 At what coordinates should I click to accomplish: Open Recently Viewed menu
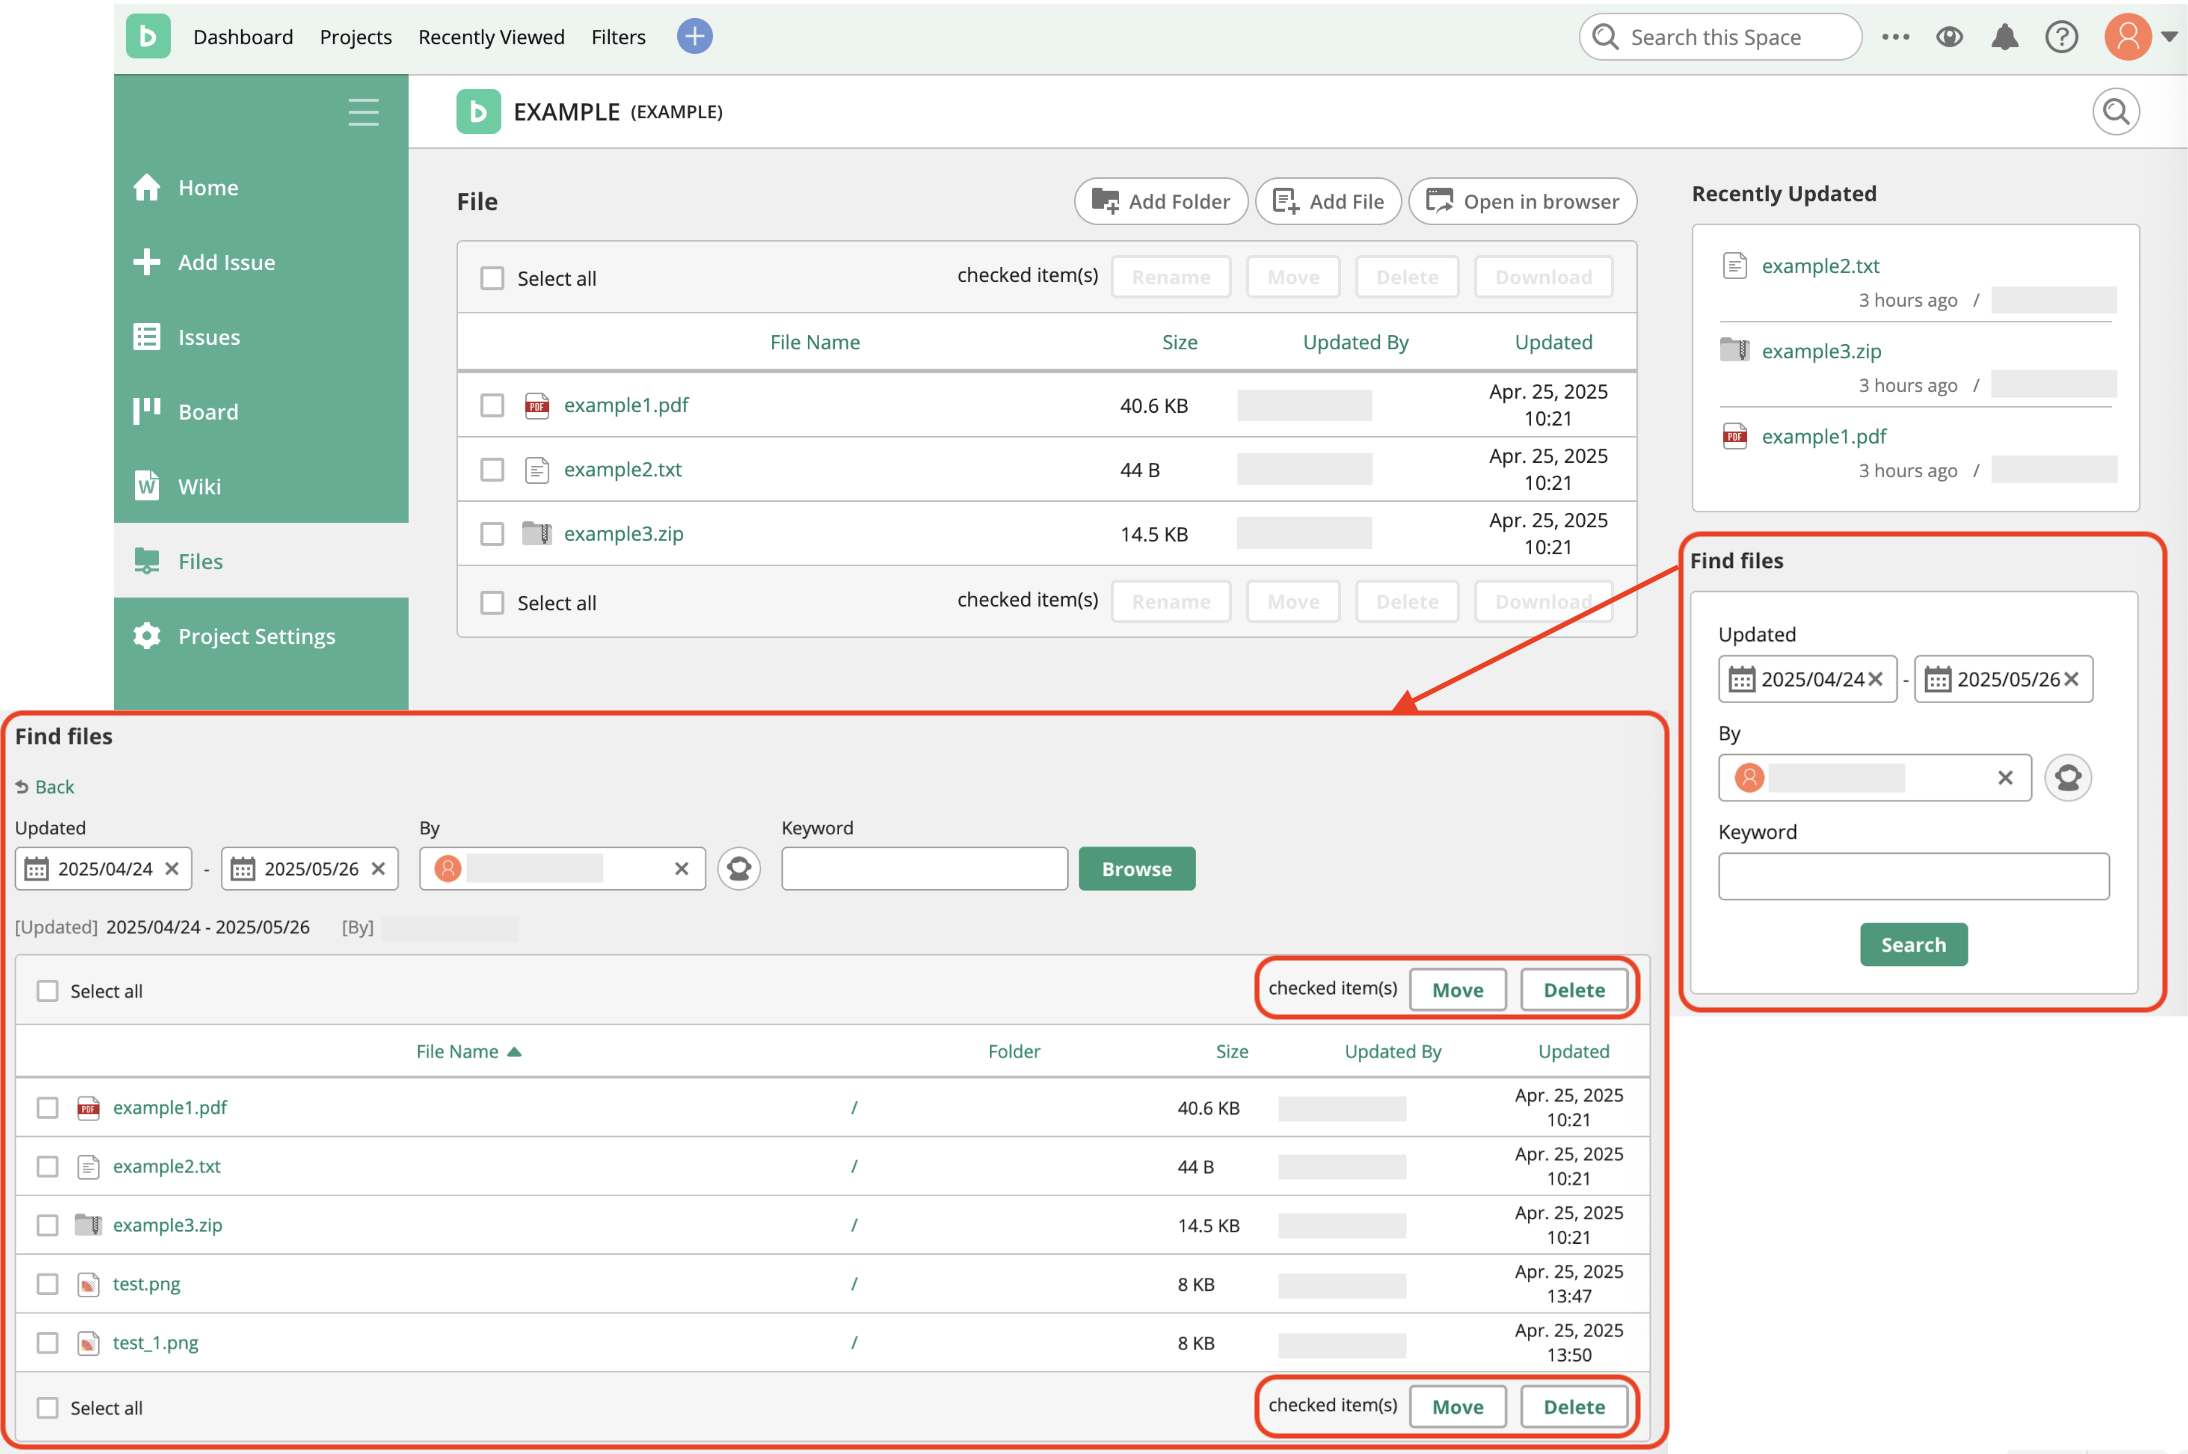(x=491, y=37)
